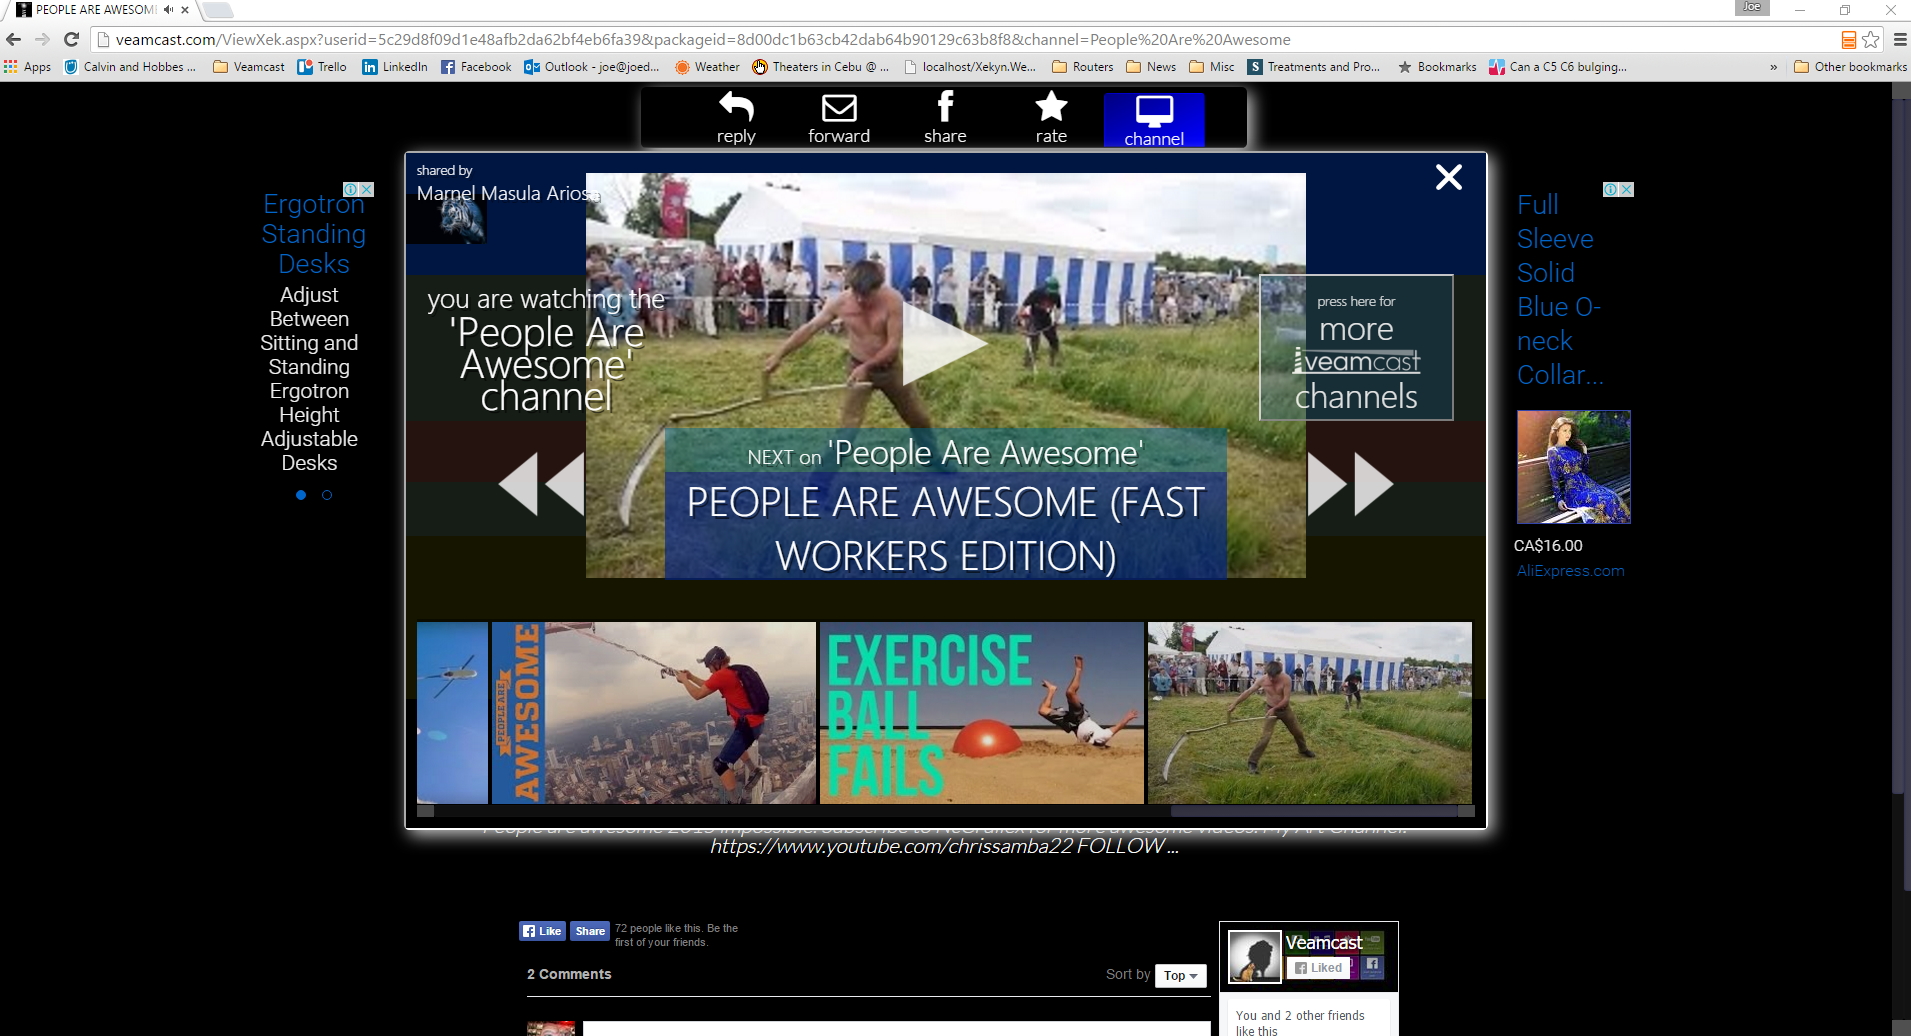Select the second ad carousel dot
Image resolution: width=1911 pixels, height=1036 pixels.
(x=327, y=495)
